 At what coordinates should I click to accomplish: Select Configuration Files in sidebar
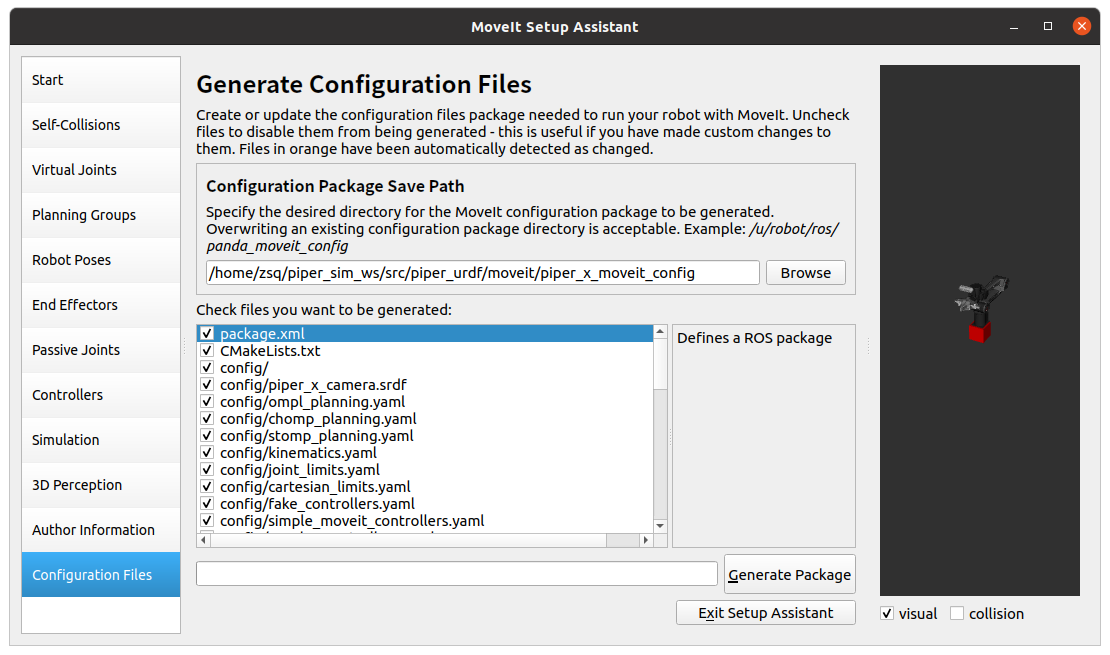click(101, 575)
